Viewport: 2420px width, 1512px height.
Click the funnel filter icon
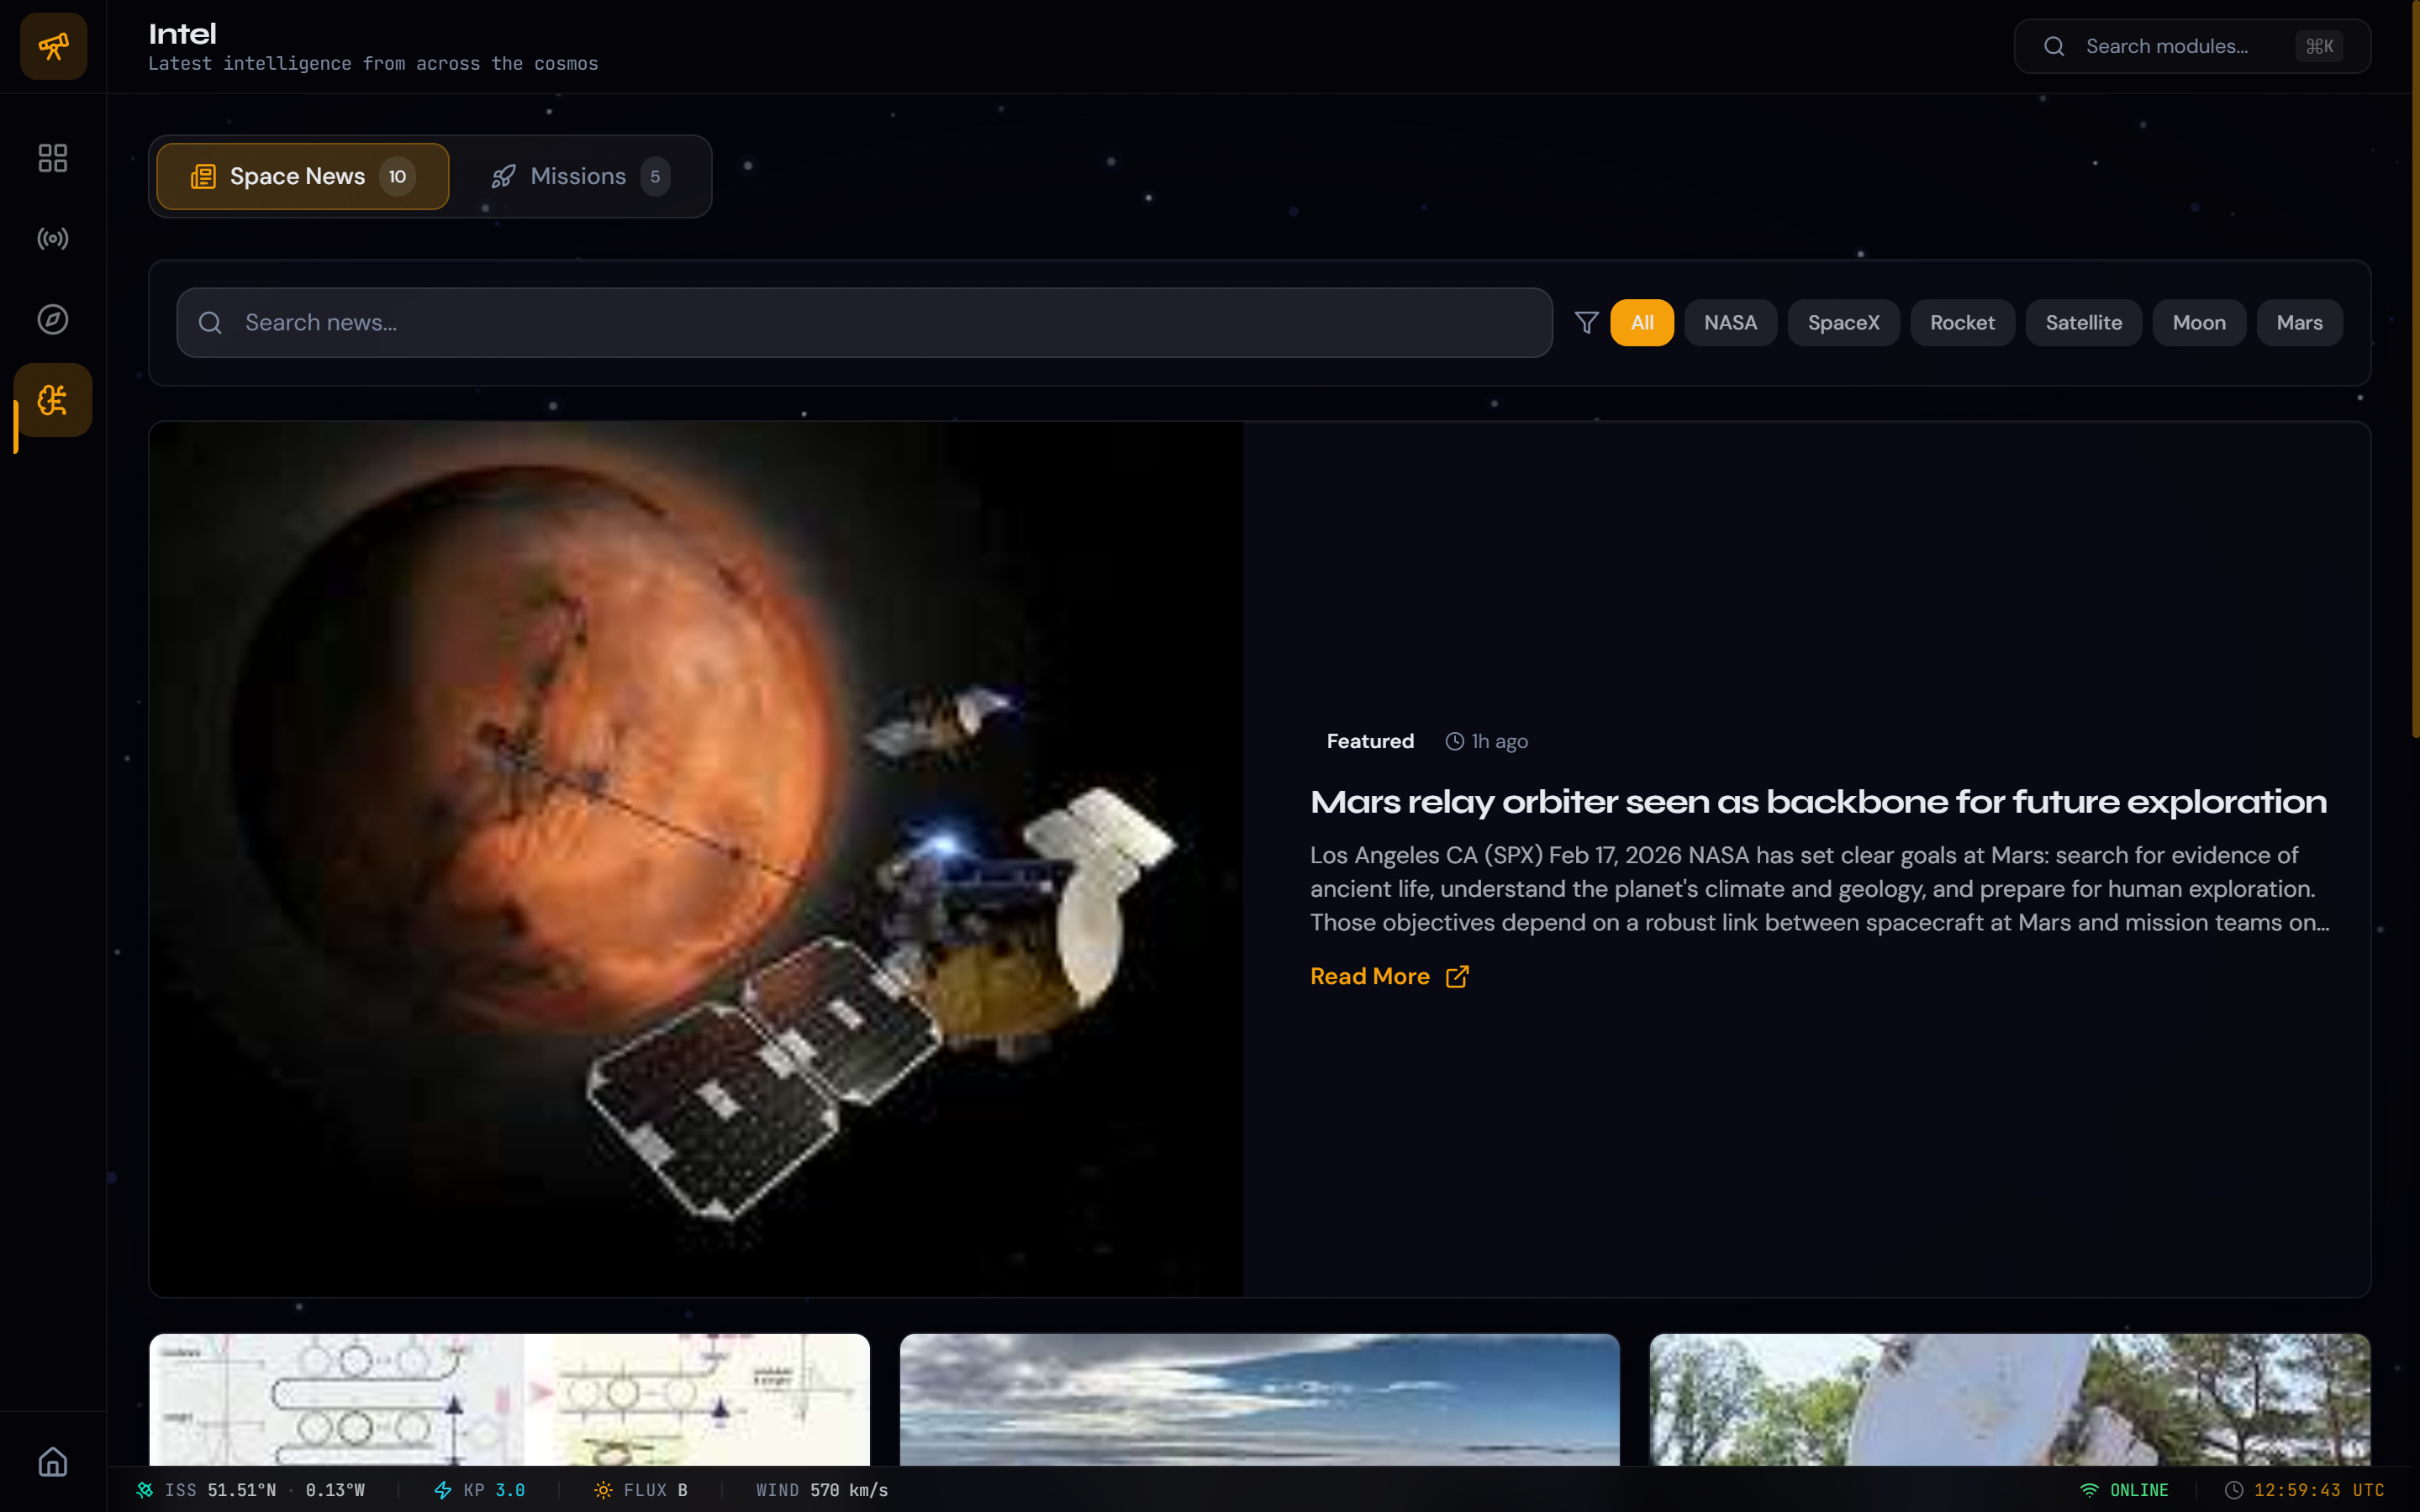[x=1586, y=322]
